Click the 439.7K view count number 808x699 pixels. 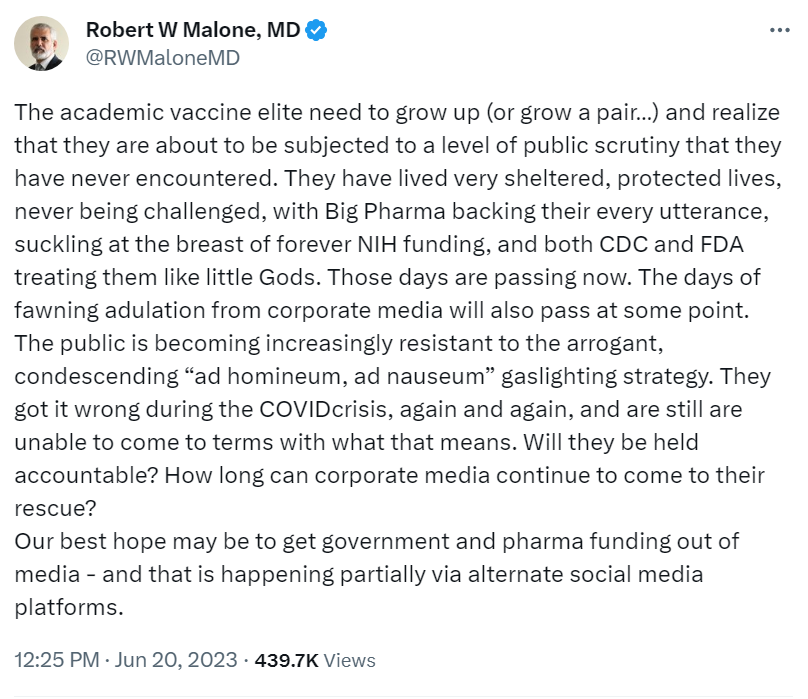(x=287, y=660)
